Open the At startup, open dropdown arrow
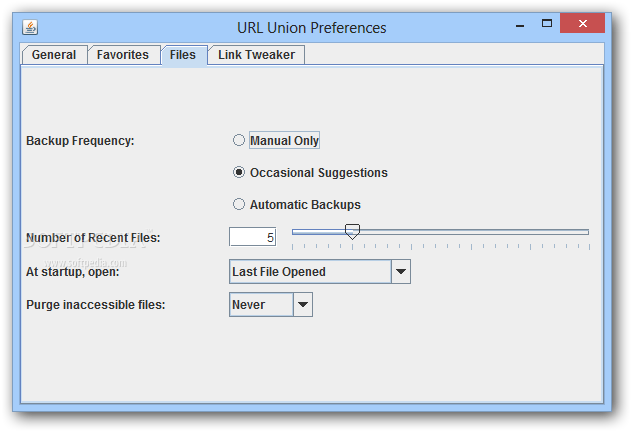The image size is (632, 432). pyautogui.click(x=401, y=272)
